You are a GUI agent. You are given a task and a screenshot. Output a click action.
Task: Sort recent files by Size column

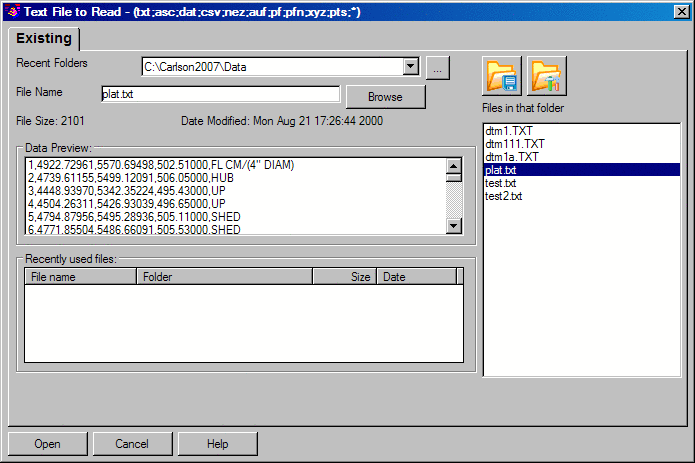pos(345,277)
